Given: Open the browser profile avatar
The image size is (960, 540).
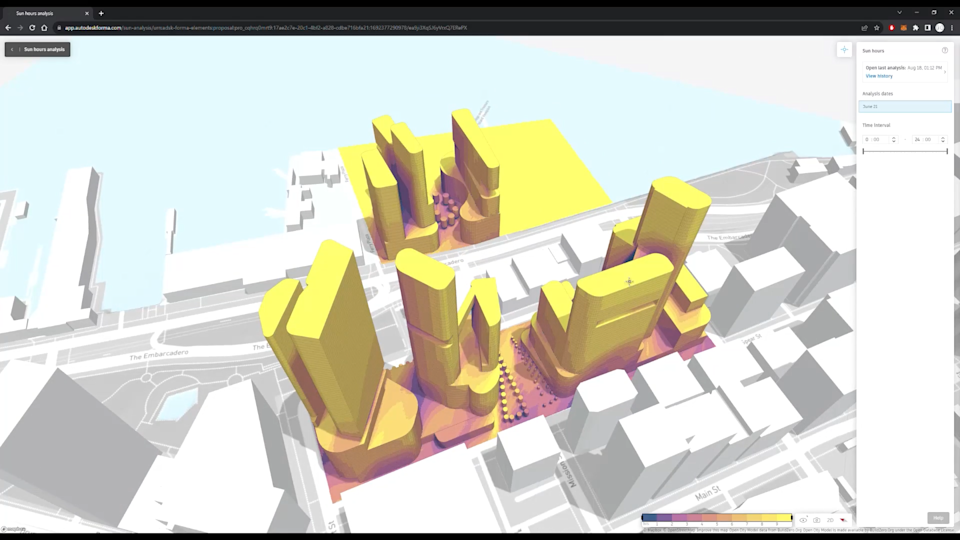Looking at the screenshot, I should (940, 28).
